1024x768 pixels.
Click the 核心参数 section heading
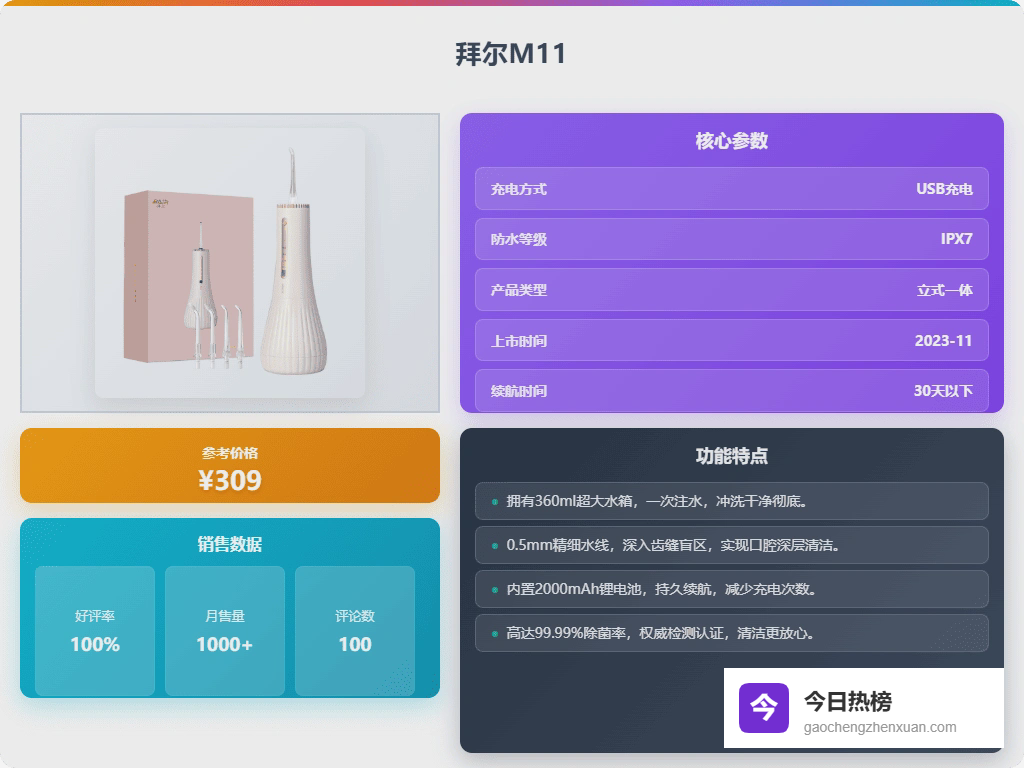click(731, 141)
